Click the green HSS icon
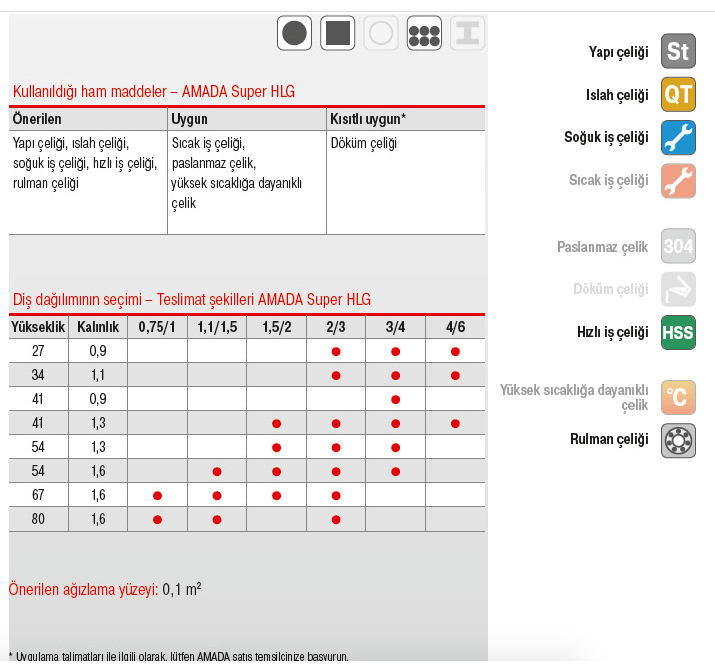This screenshot has height=668, width=715. 679,332
